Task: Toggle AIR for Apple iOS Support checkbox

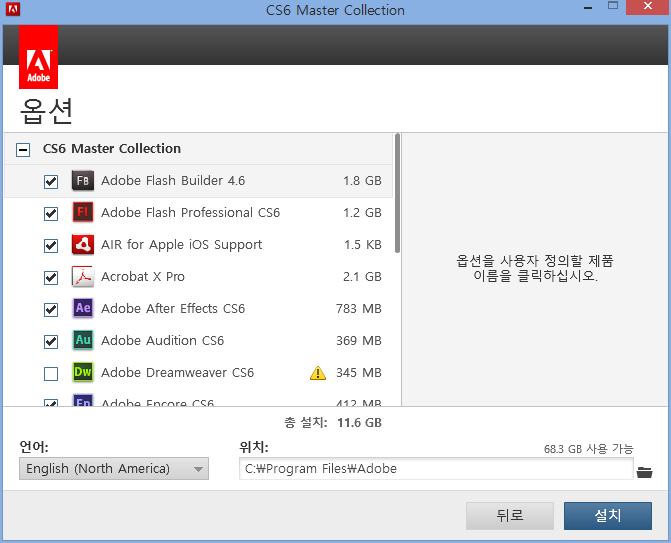Action: [51, 245]
